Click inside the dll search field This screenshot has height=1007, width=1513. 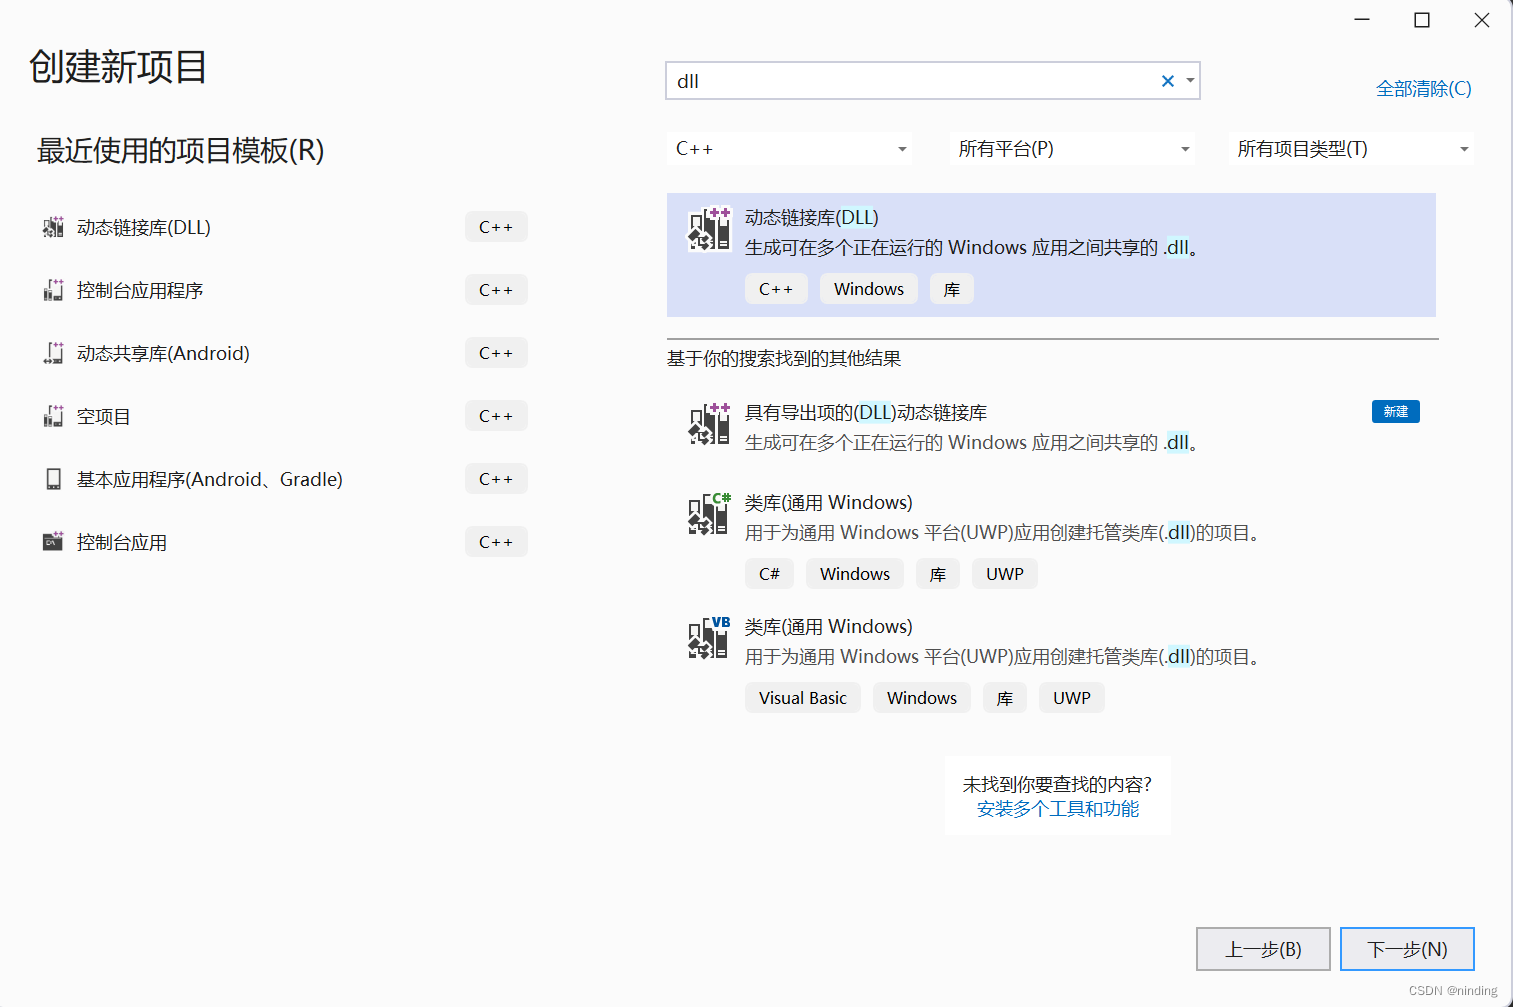click(x=900, y=80)
